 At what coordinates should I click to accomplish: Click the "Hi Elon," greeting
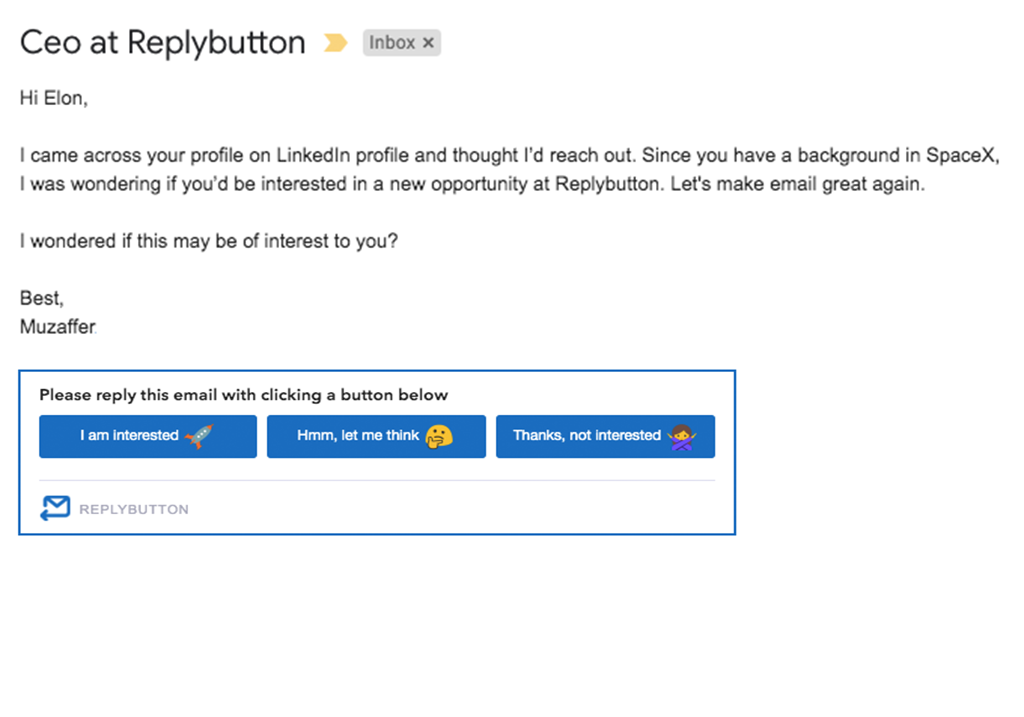click(54, 99)
